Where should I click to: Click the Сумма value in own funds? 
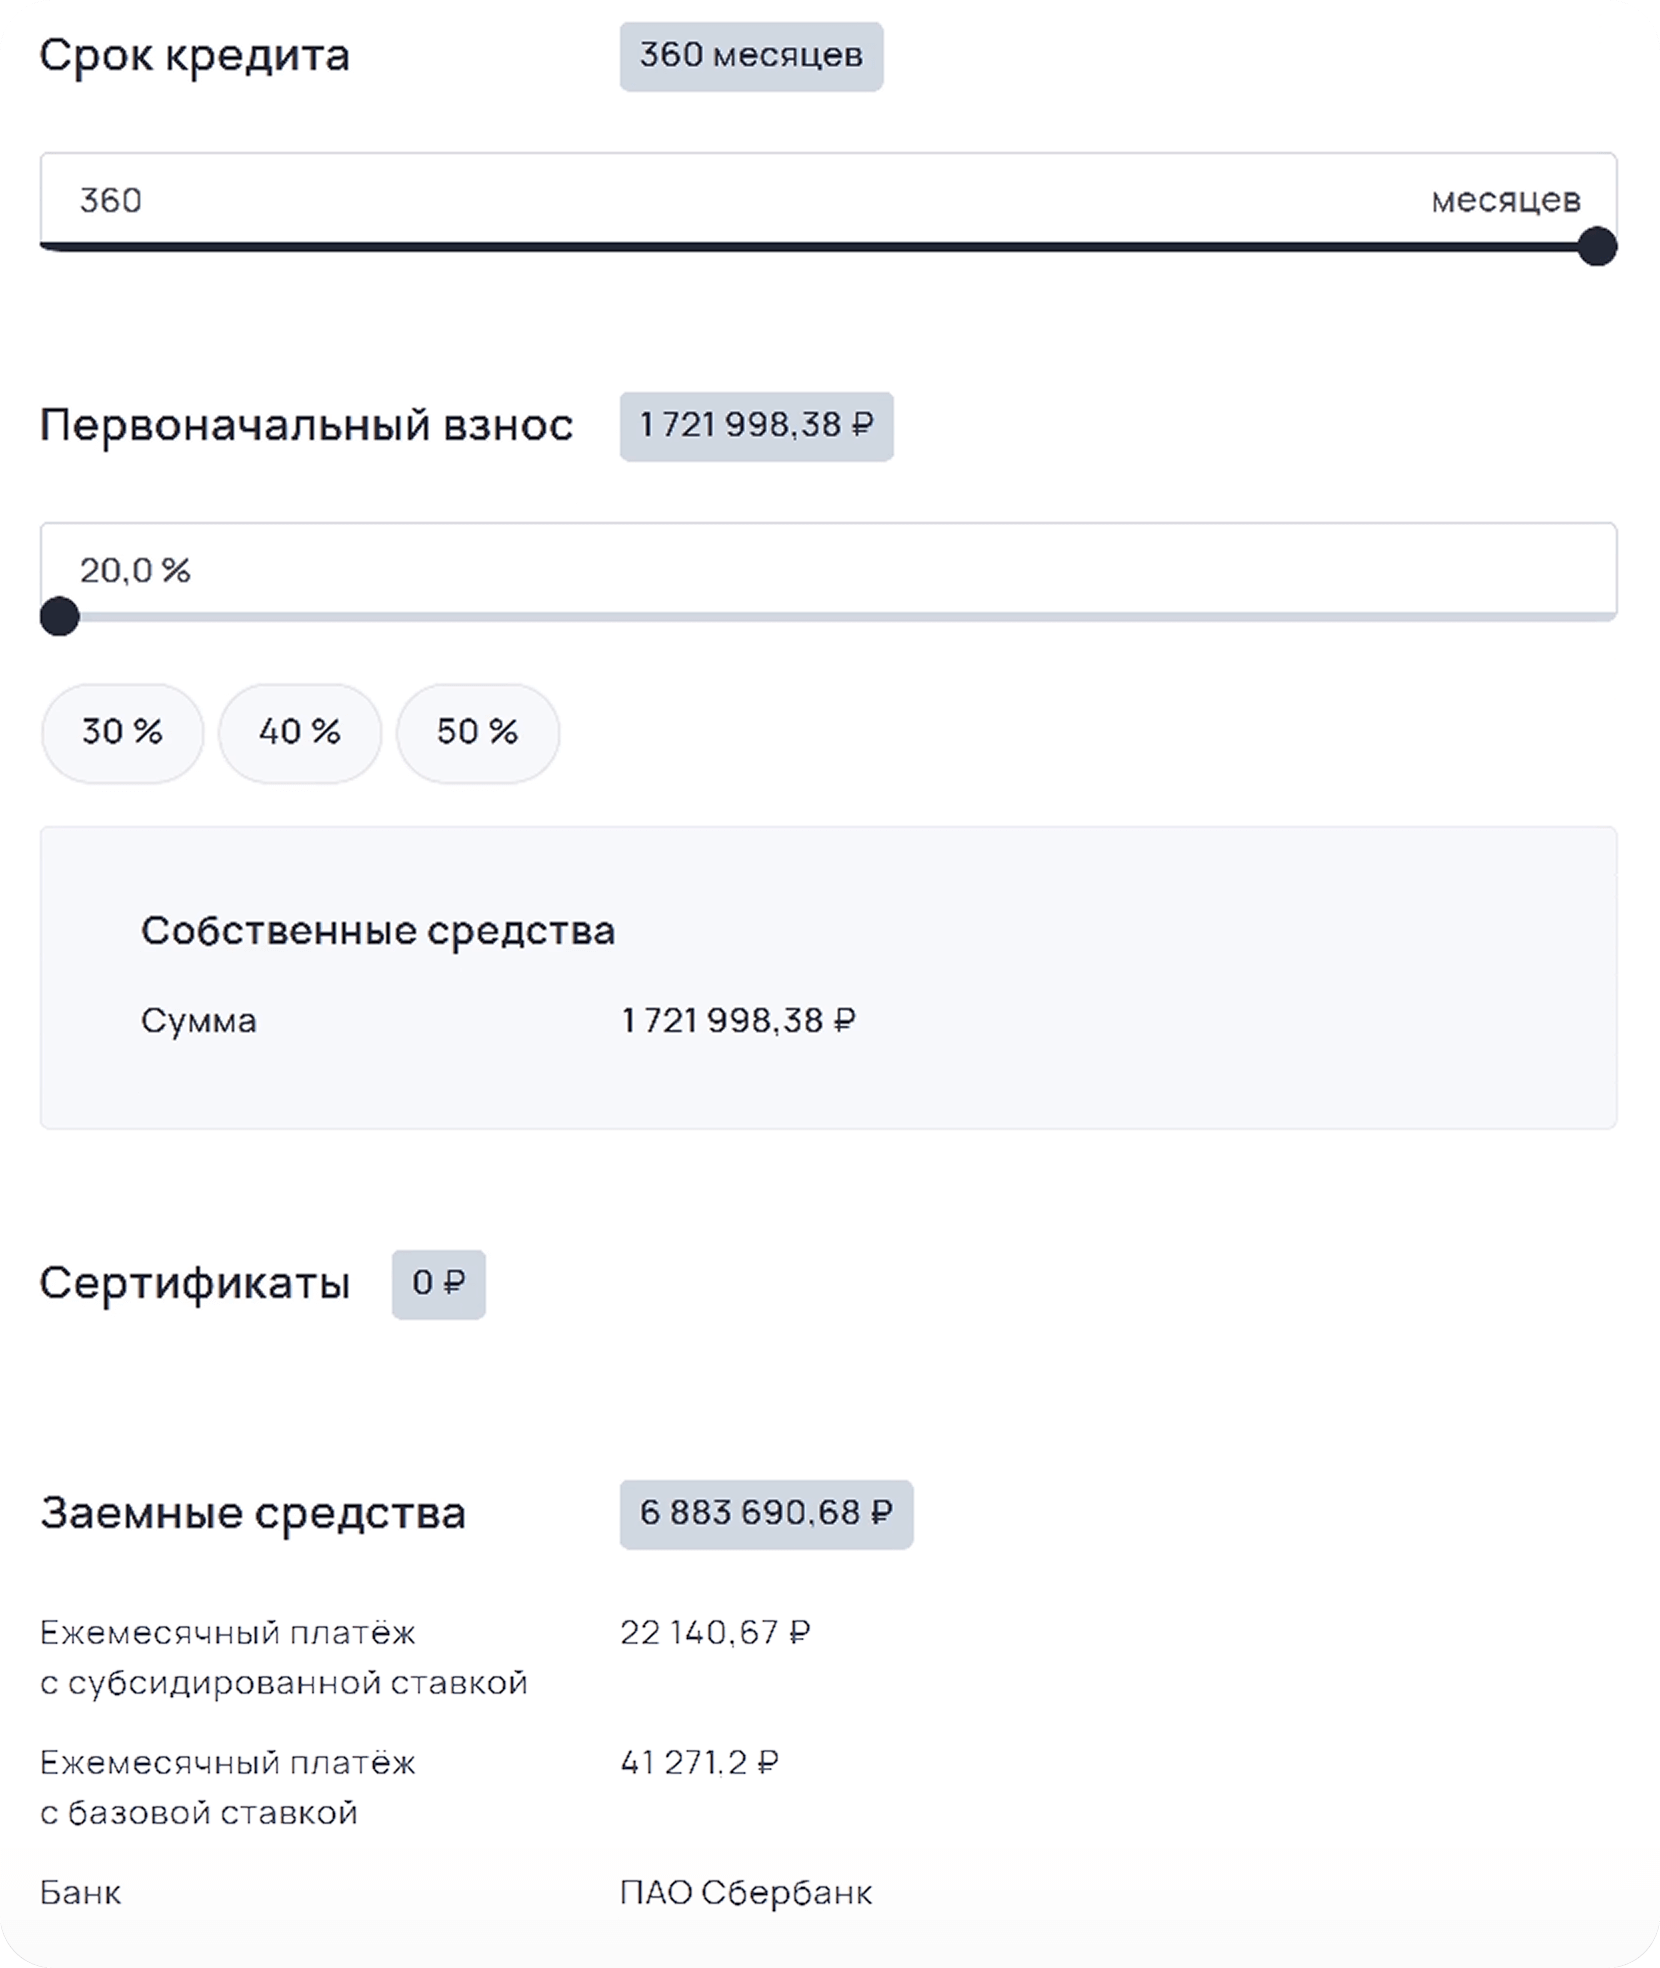[738, 1021]
